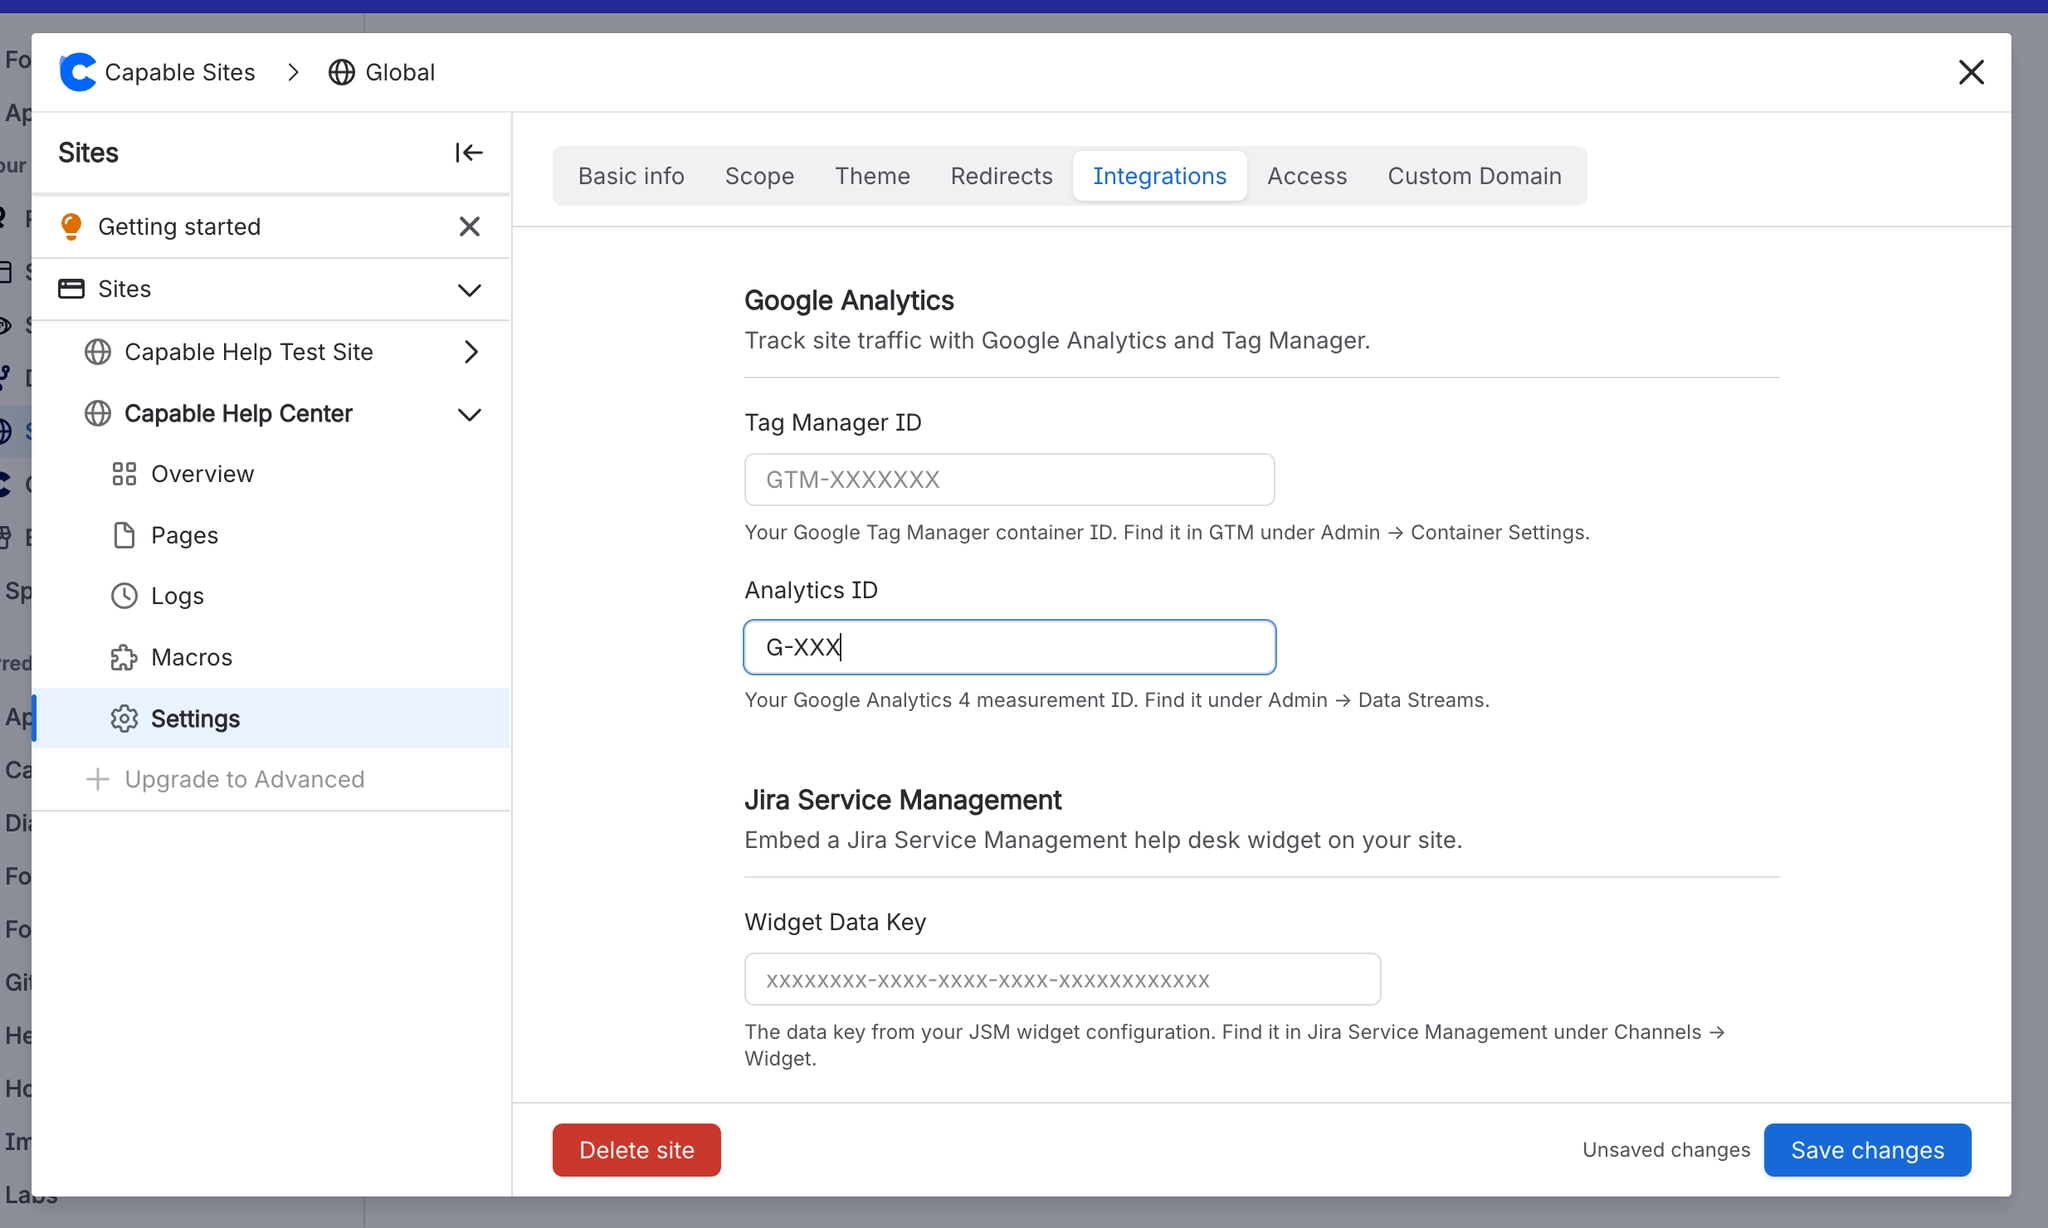Click Global breadcrumb label
The image size is (2048, 1228).
click(x=400, y=72)
